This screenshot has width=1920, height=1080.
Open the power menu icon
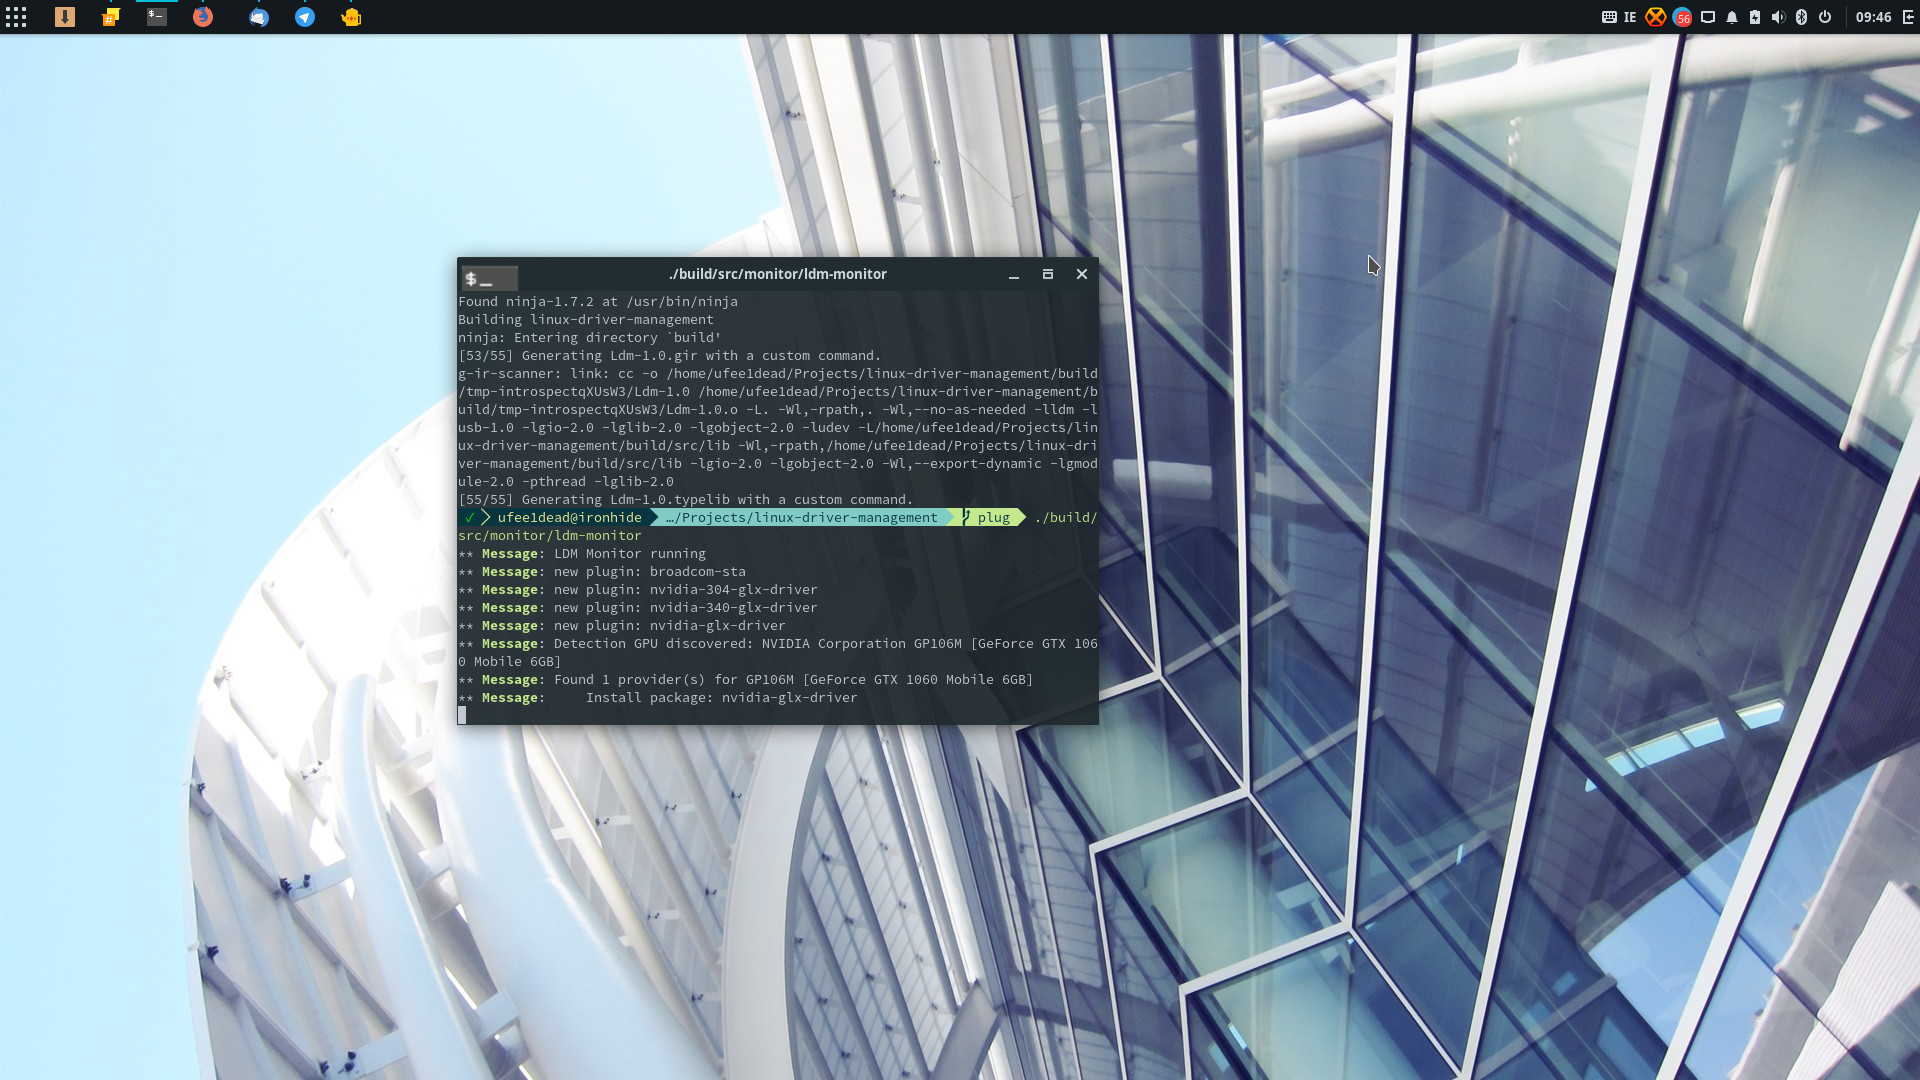[1825, 17]
